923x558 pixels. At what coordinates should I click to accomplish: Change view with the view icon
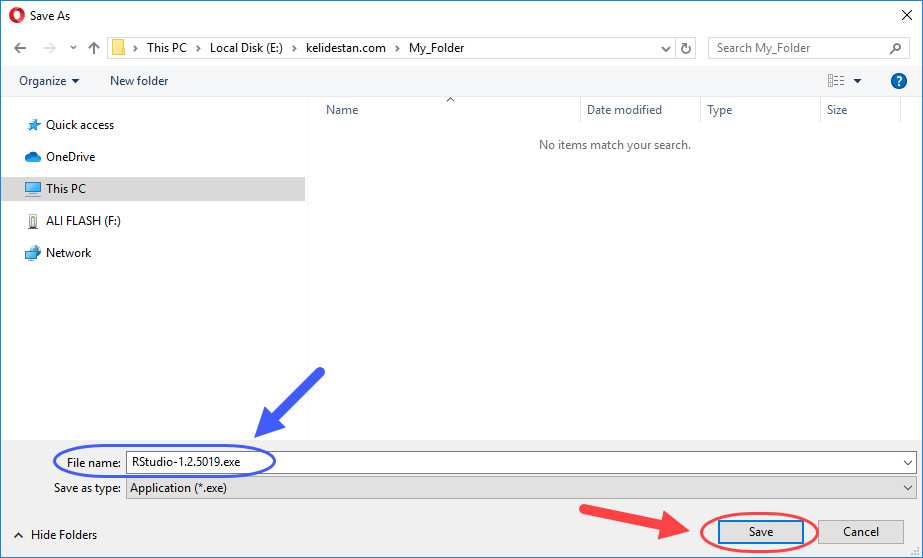point(836,81)
